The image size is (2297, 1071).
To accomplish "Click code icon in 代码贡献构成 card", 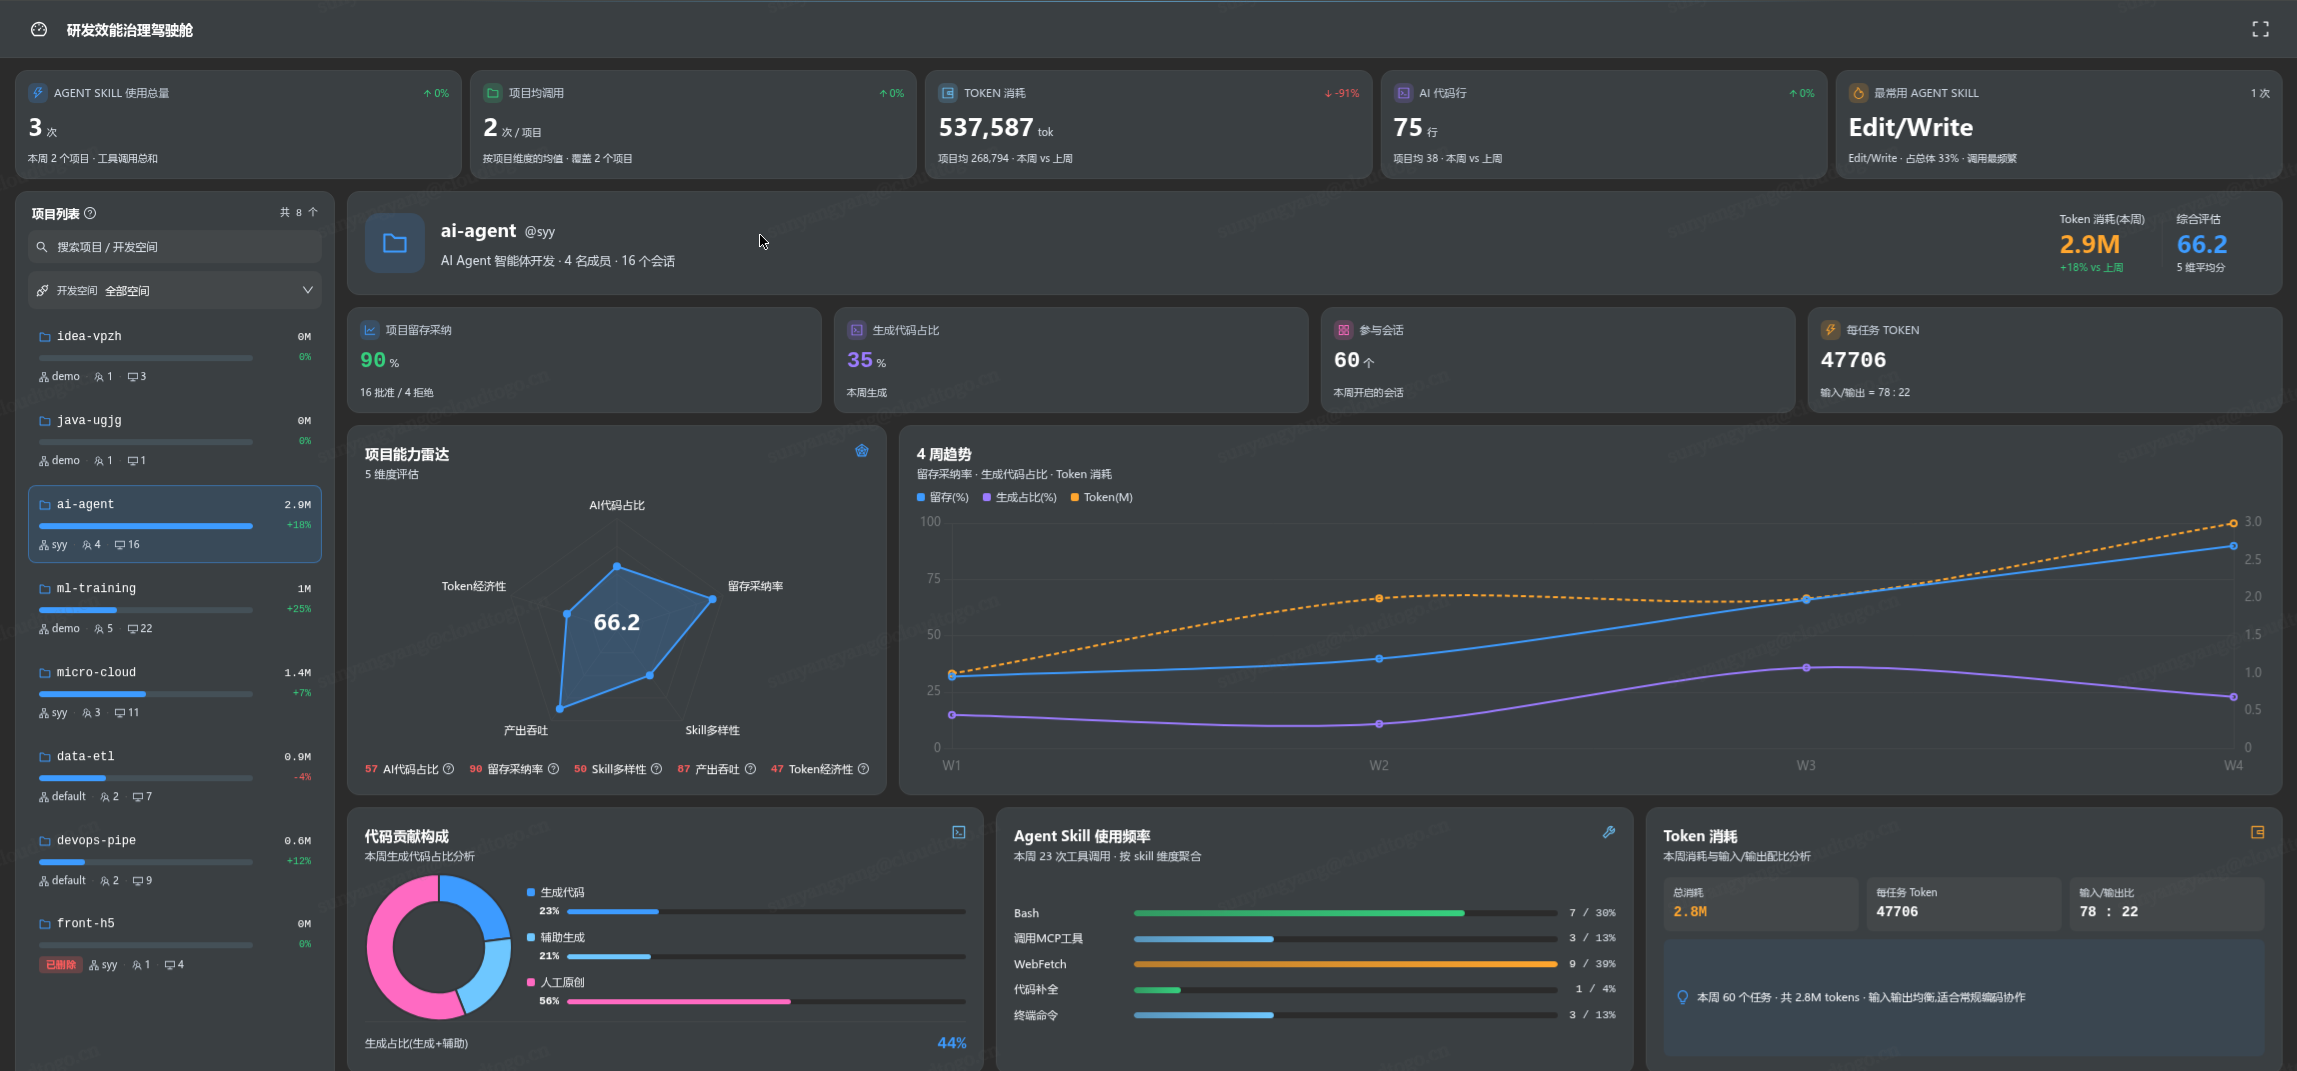I will [959, 832].
